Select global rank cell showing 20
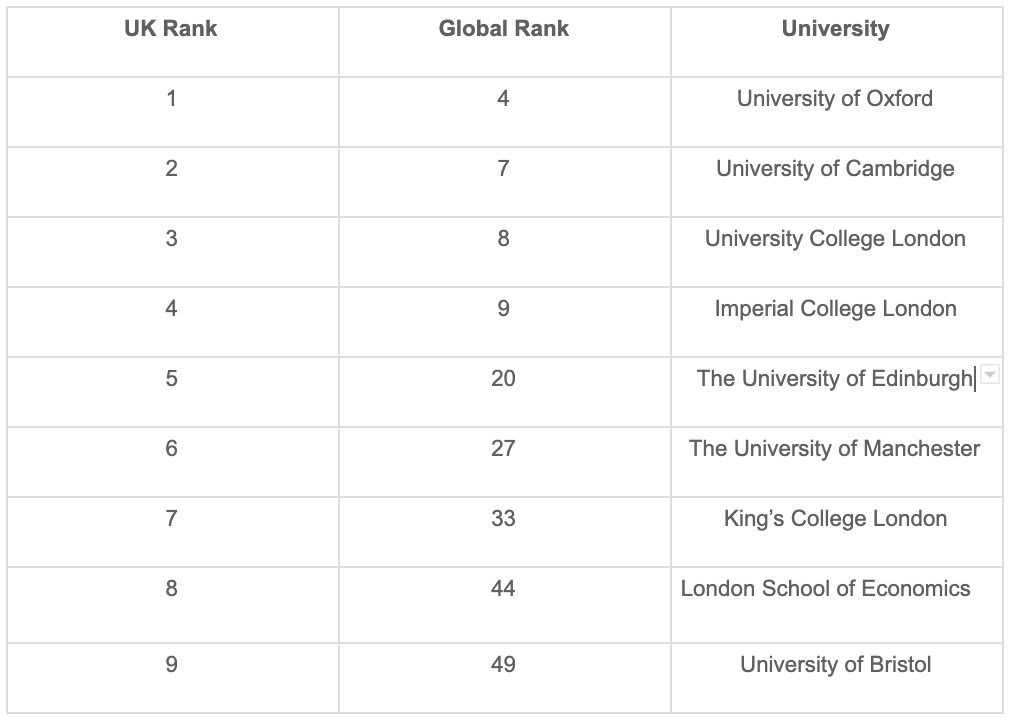 504,392
